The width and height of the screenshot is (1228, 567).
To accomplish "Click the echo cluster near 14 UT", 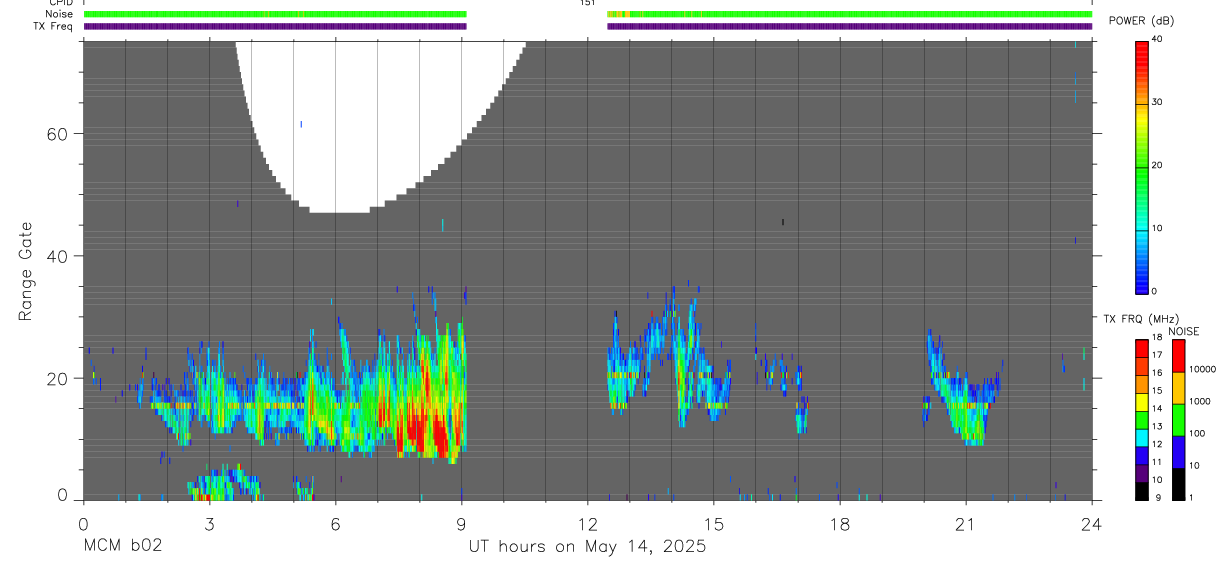I will [670, 360].
